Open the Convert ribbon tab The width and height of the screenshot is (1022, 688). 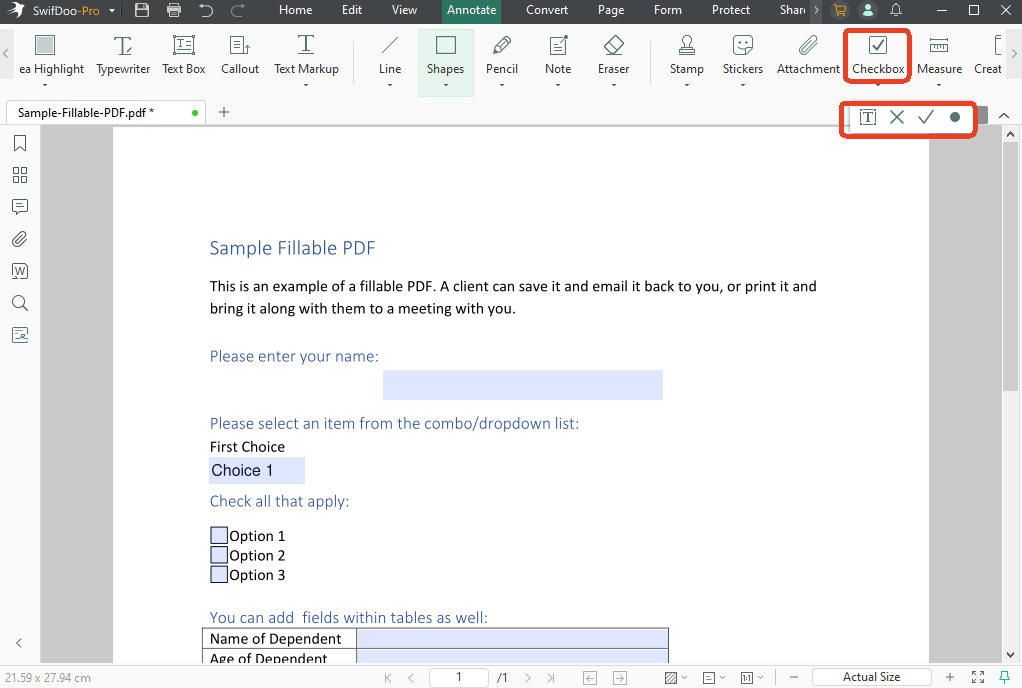tap(547, 10)
